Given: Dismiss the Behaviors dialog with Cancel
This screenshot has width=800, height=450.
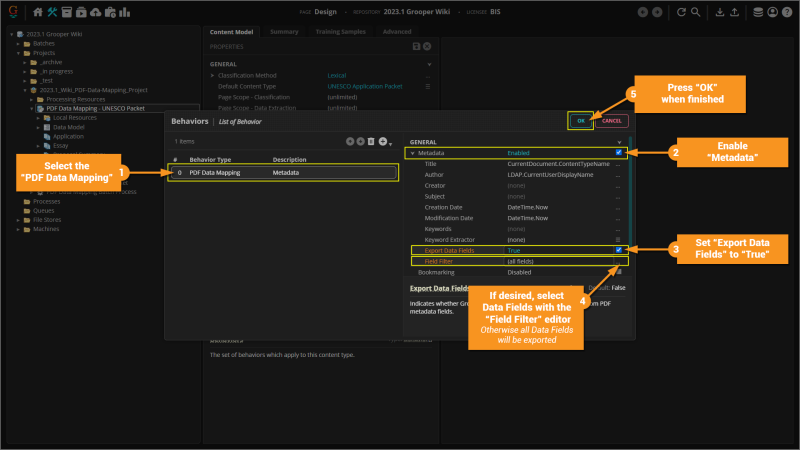Looking at the screenshot, I should (x=611, y=121).
